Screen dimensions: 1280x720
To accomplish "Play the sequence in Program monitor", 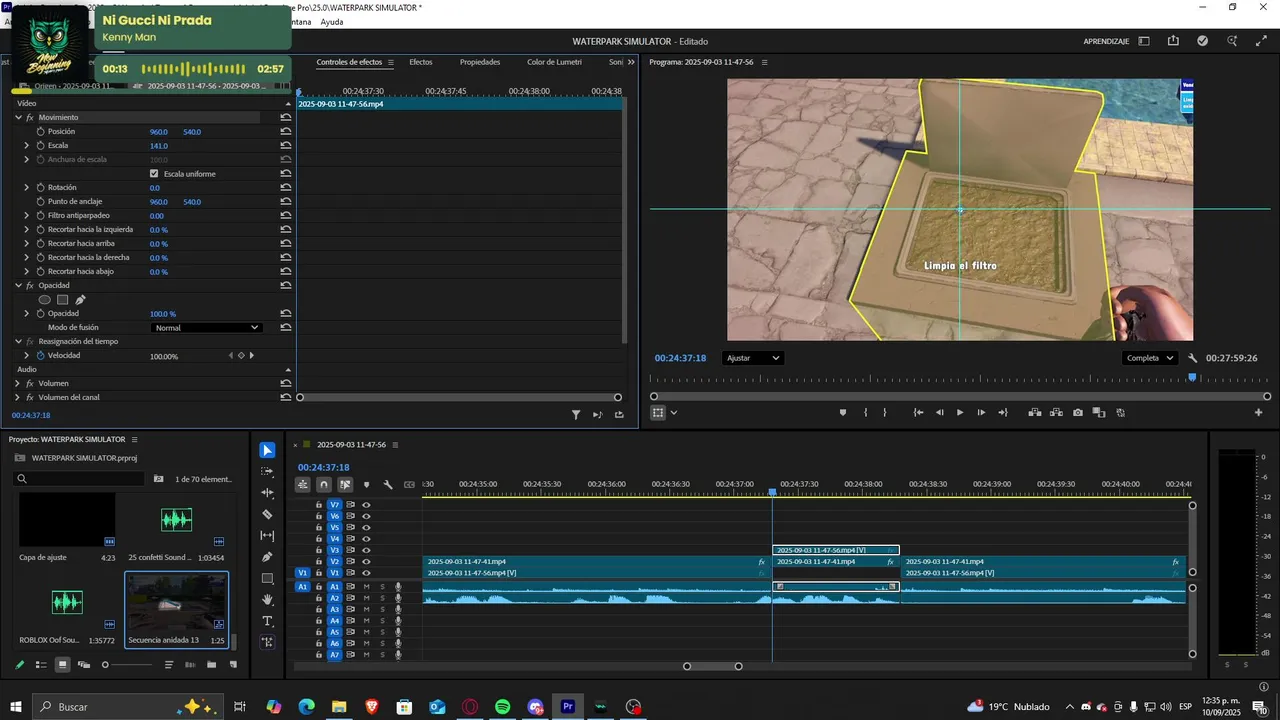I will click(960, 413).
